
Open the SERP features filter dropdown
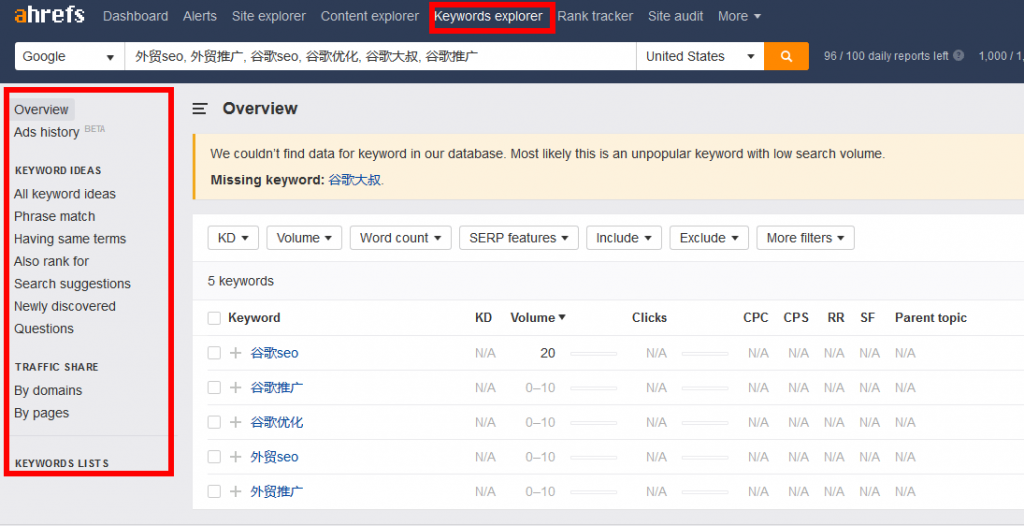pos(519,238)
